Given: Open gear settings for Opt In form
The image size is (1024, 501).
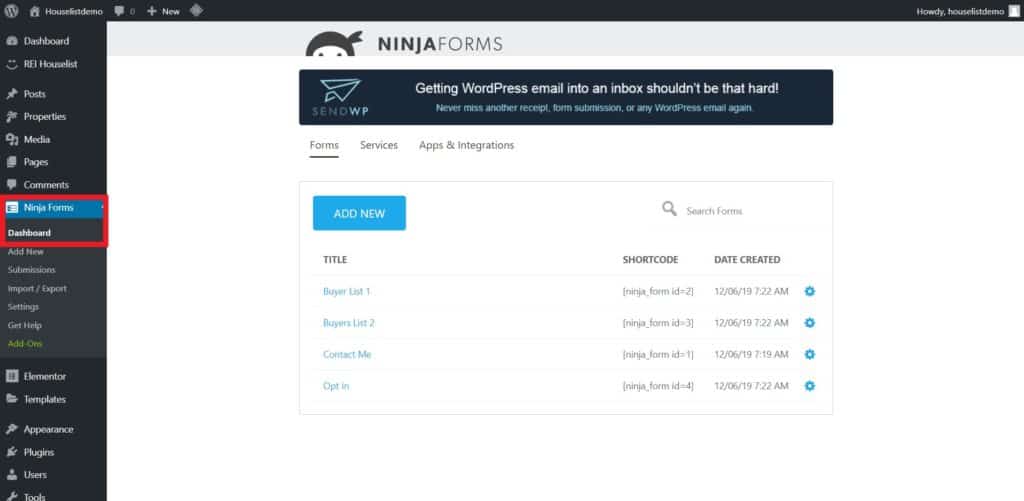Looking at the screenshot, I should pyautogui.click(x=810, y=386).
